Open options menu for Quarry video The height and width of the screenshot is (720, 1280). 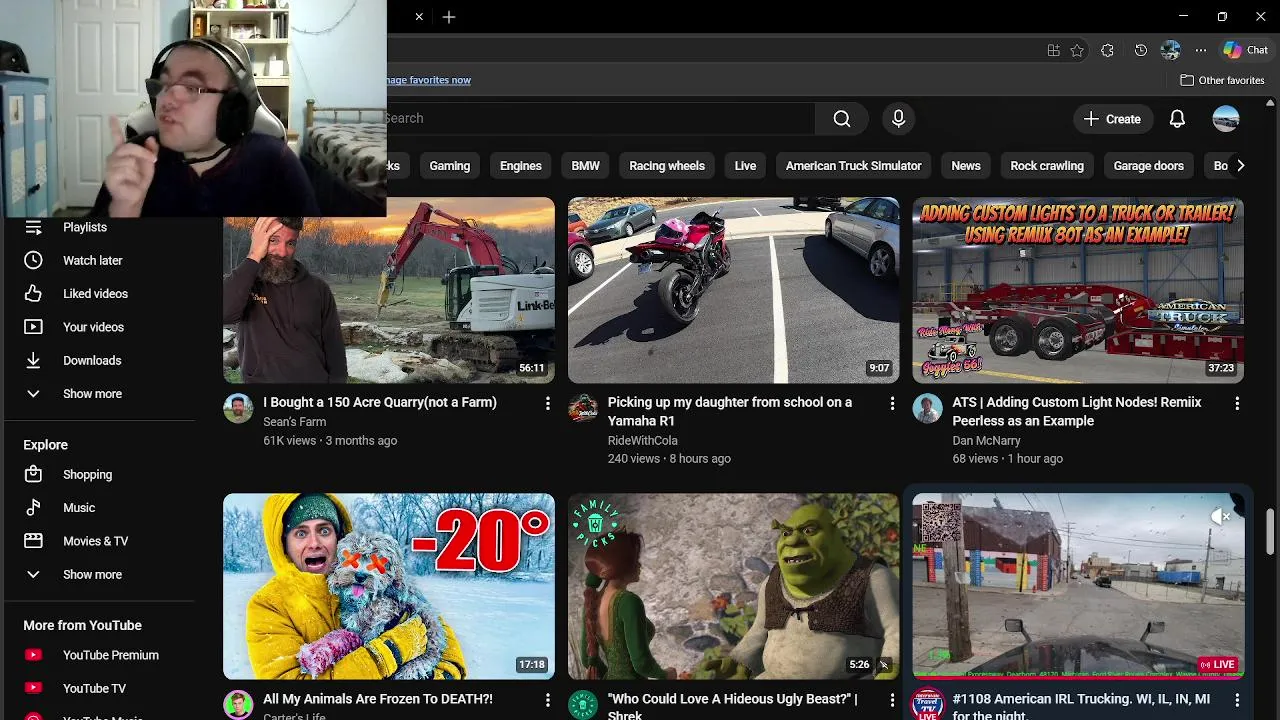point(547,403)
